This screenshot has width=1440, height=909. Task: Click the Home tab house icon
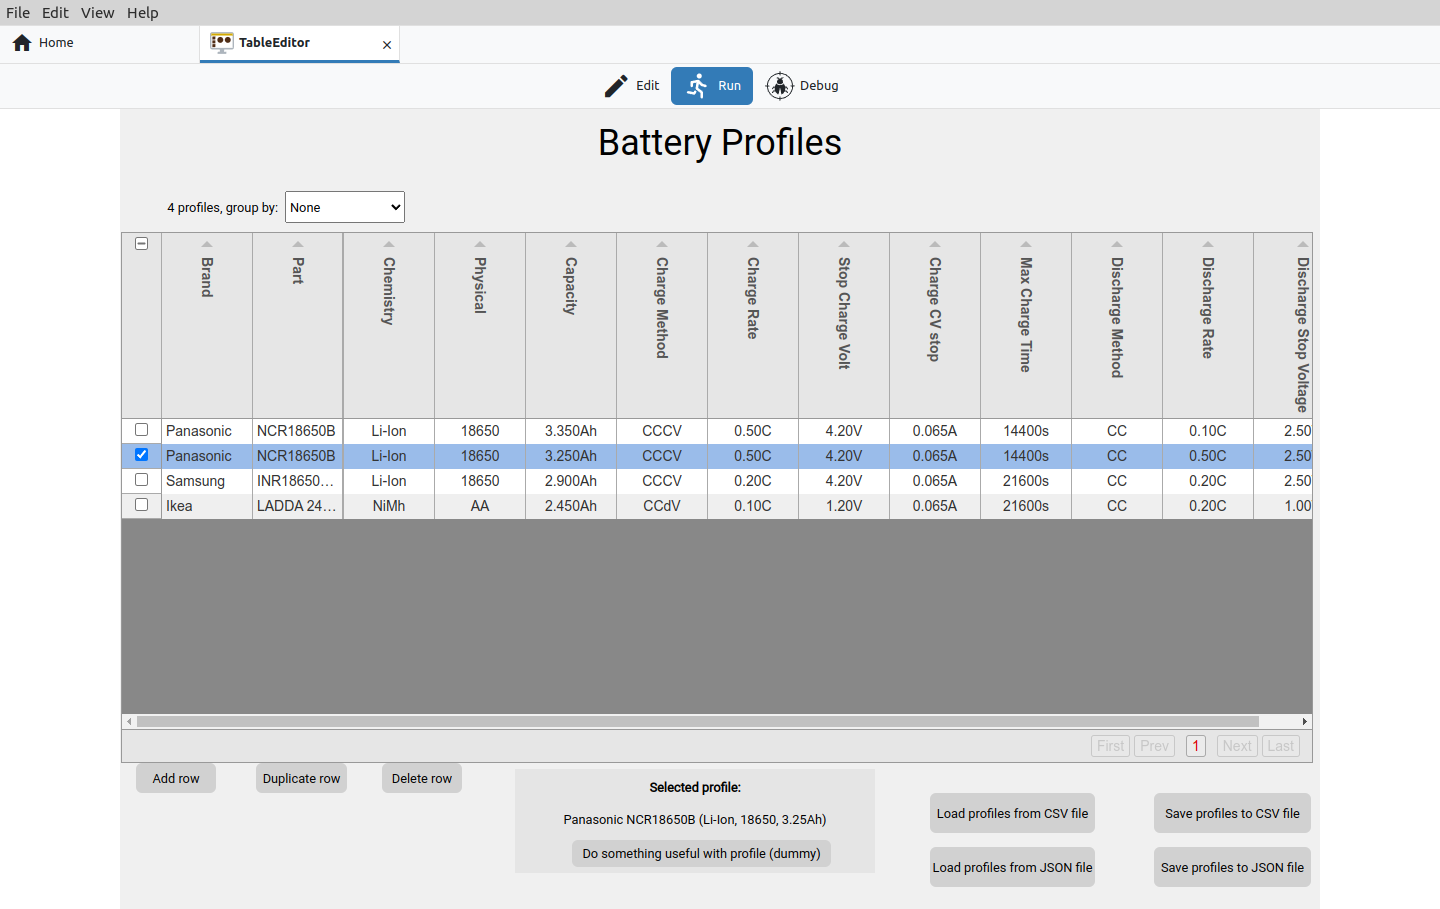pyautogui.click(x=22, y=43)
